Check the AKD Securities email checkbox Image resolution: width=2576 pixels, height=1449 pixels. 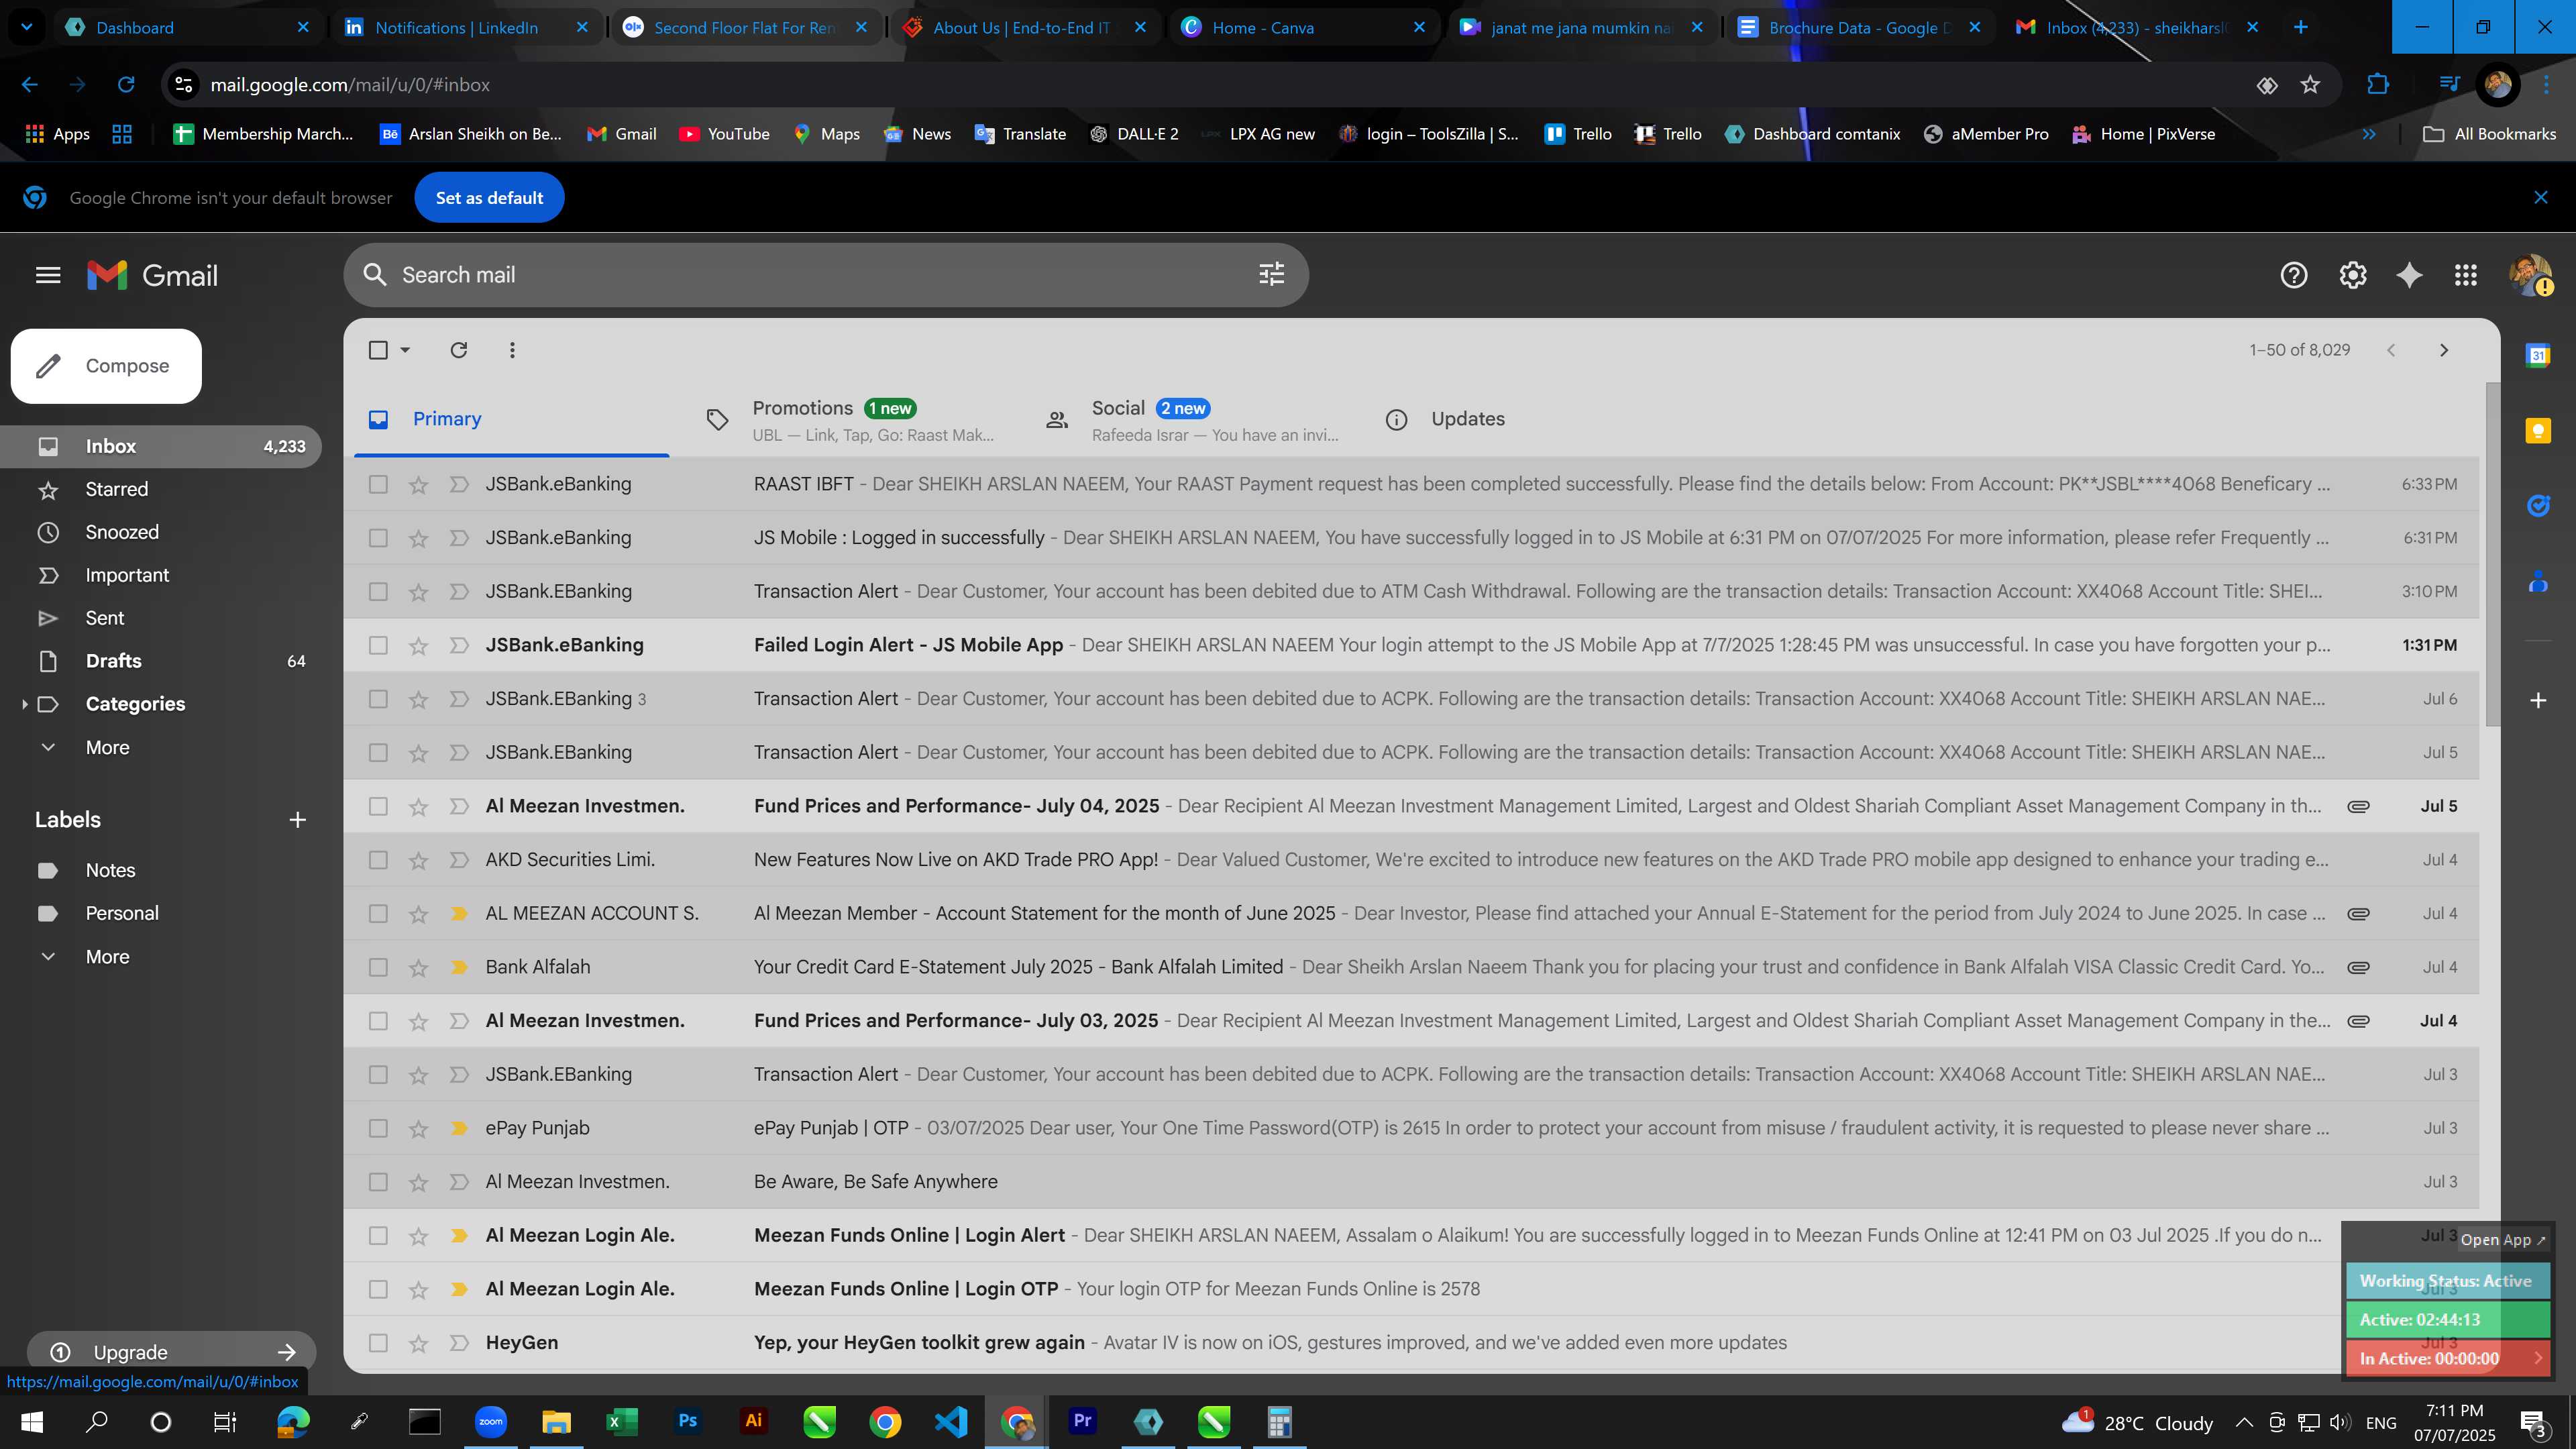[x=378, y=860]
